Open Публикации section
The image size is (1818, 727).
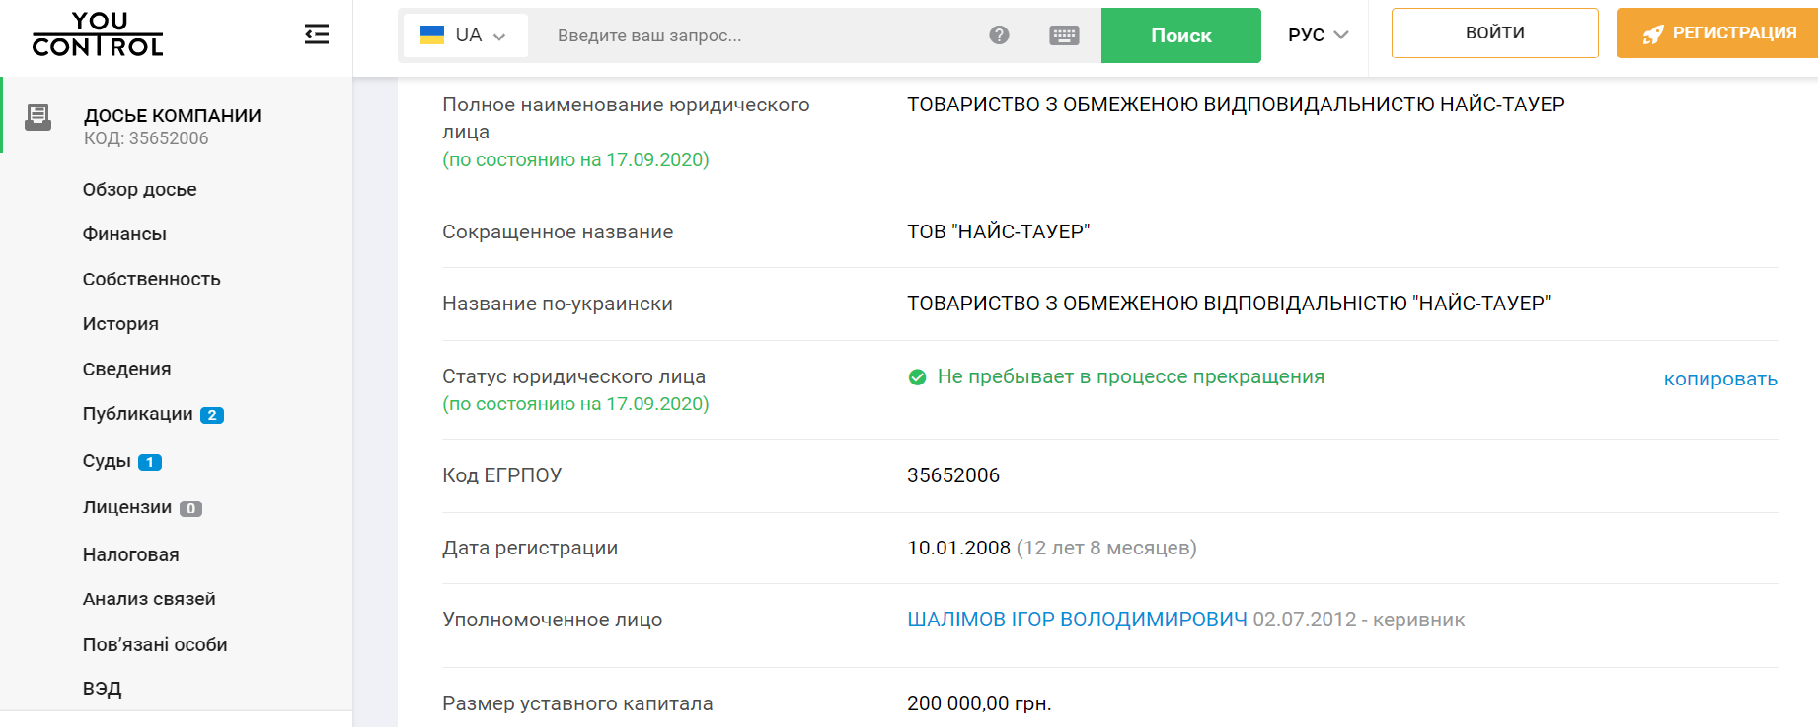tap(137, 414)
